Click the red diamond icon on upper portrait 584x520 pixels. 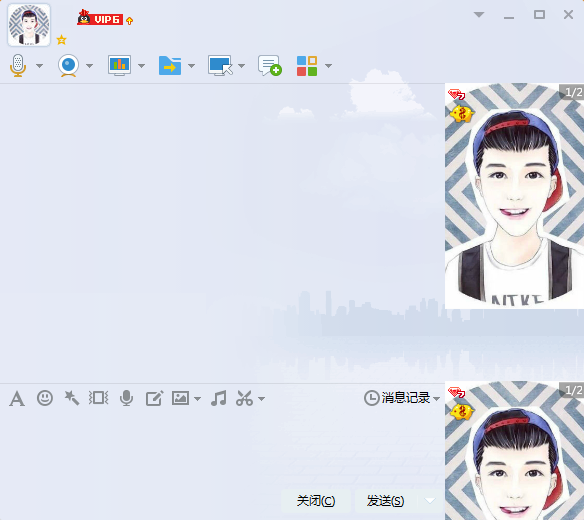point(456,94)
